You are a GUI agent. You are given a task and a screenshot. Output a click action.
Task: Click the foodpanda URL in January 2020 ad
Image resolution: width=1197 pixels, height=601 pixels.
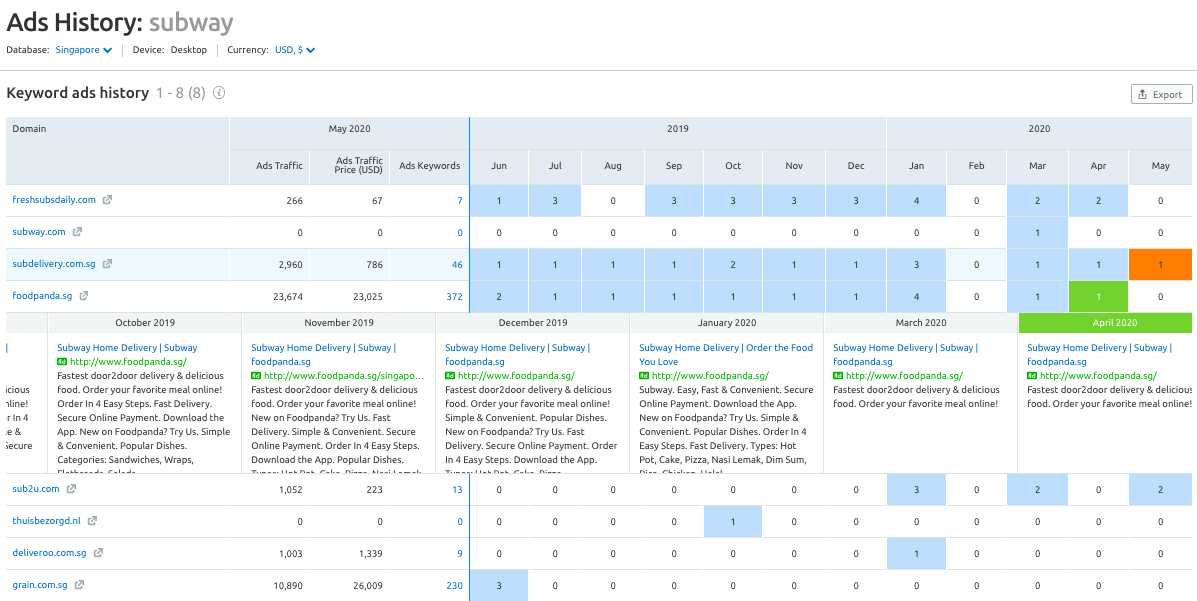click(710, 376)
